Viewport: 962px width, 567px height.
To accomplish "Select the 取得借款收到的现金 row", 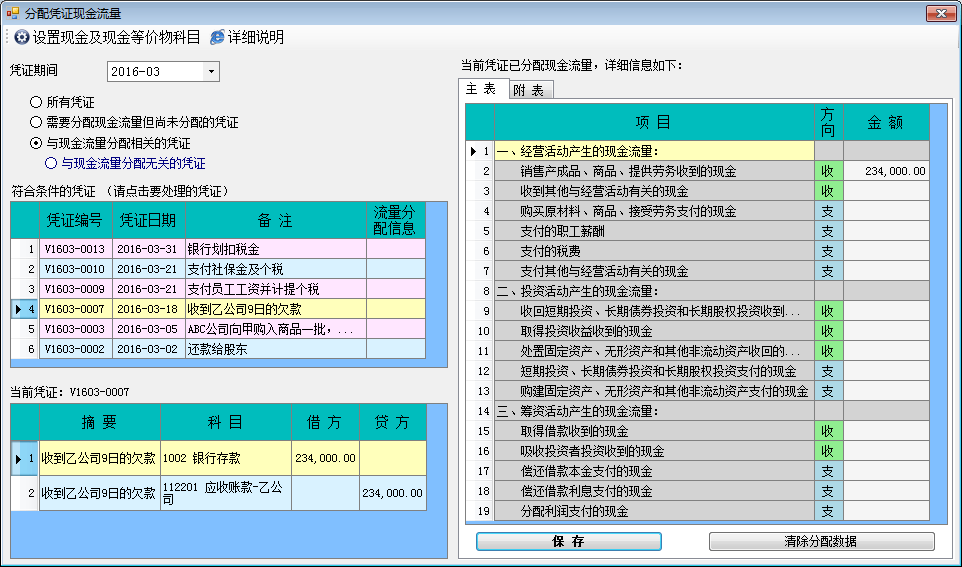I will click(698, 431).
